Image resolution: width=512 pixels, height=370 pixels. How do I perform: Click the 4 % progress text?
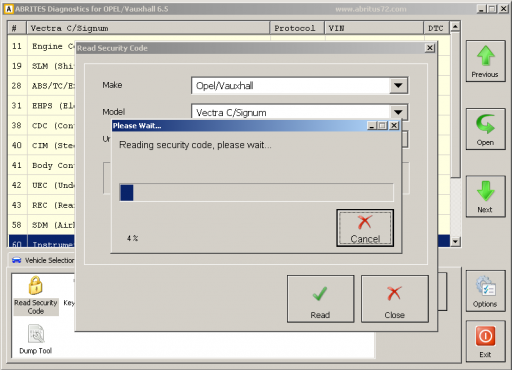[x=132, y=238]
